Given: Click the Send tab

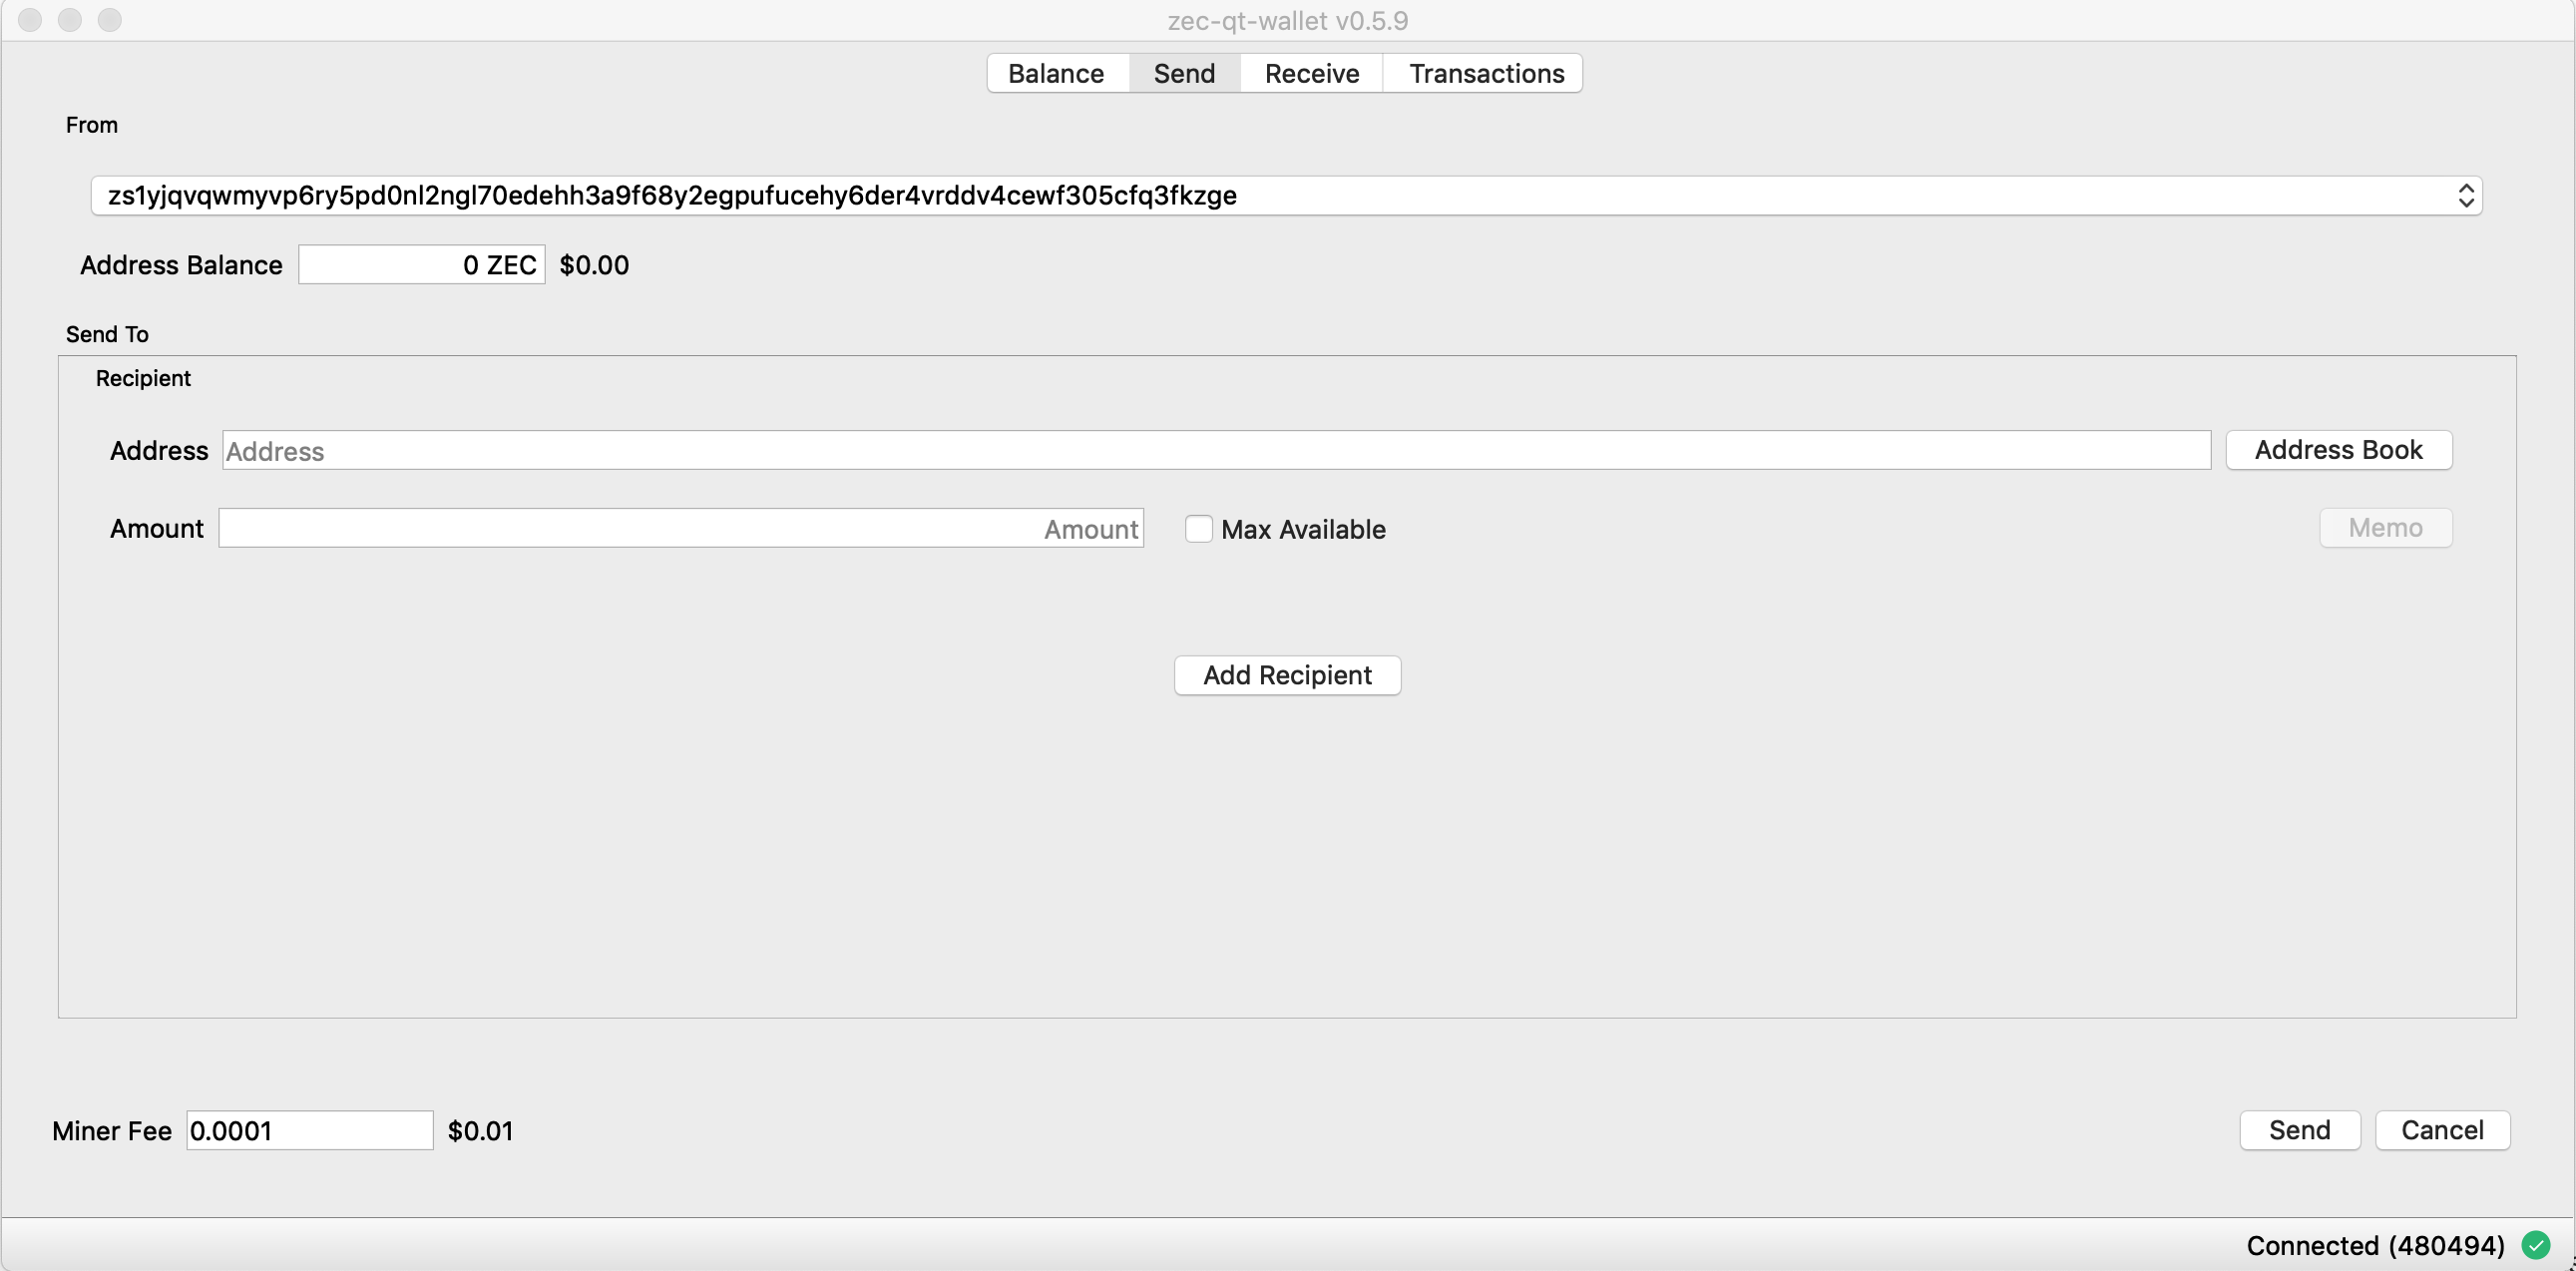Looking at the screenshot, I should (1184, 72).
